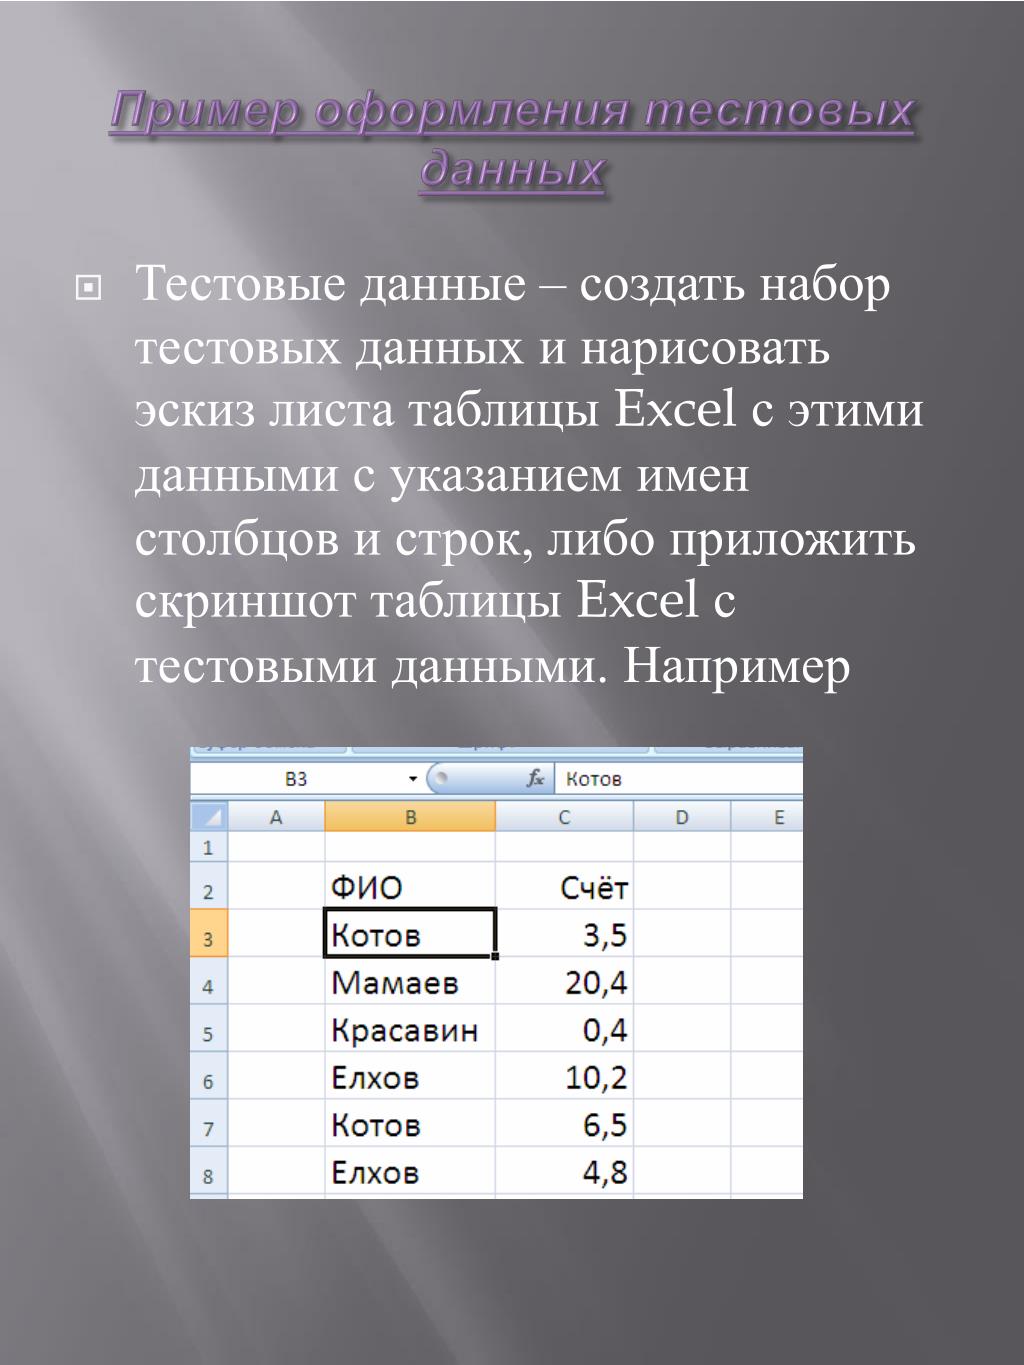Click the Name Box showing B3
1024x1365 pixels.
click(x=297, y=779)
